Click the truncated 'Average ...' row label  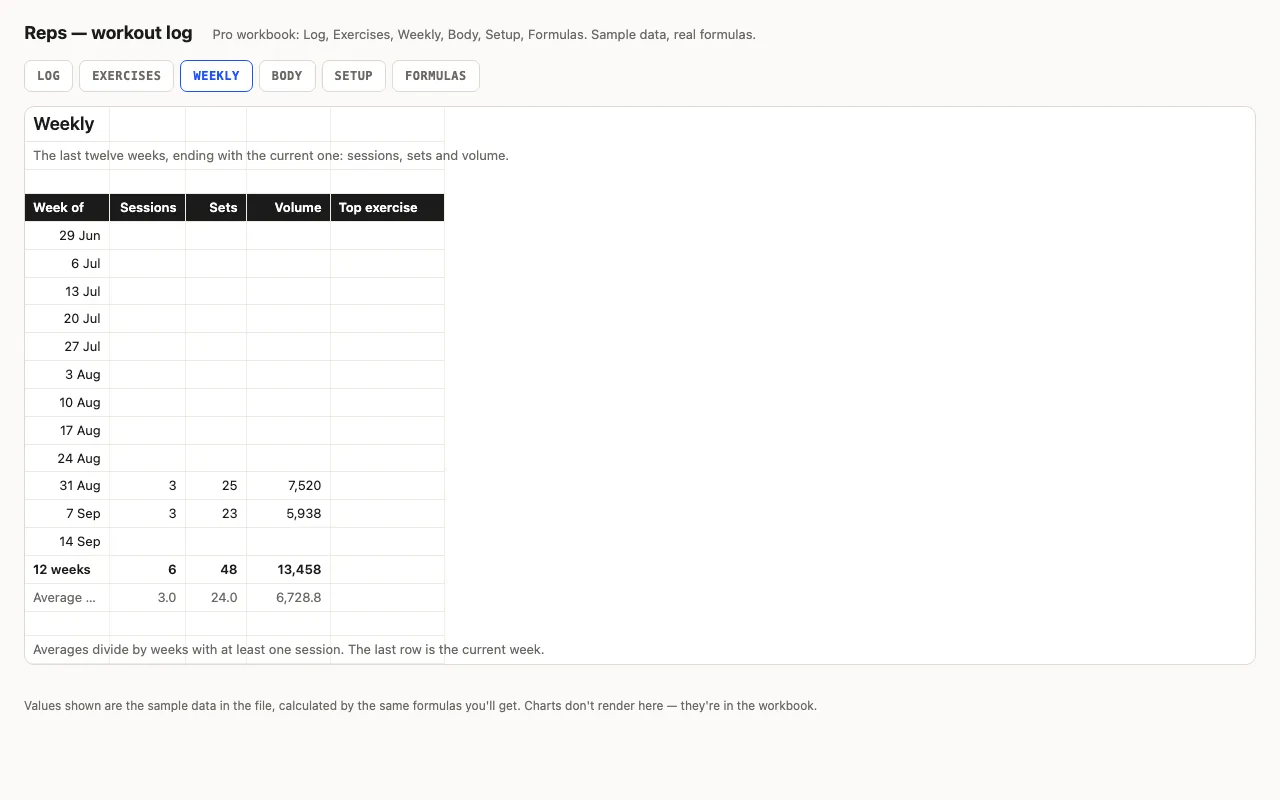(x=67, y=598)
